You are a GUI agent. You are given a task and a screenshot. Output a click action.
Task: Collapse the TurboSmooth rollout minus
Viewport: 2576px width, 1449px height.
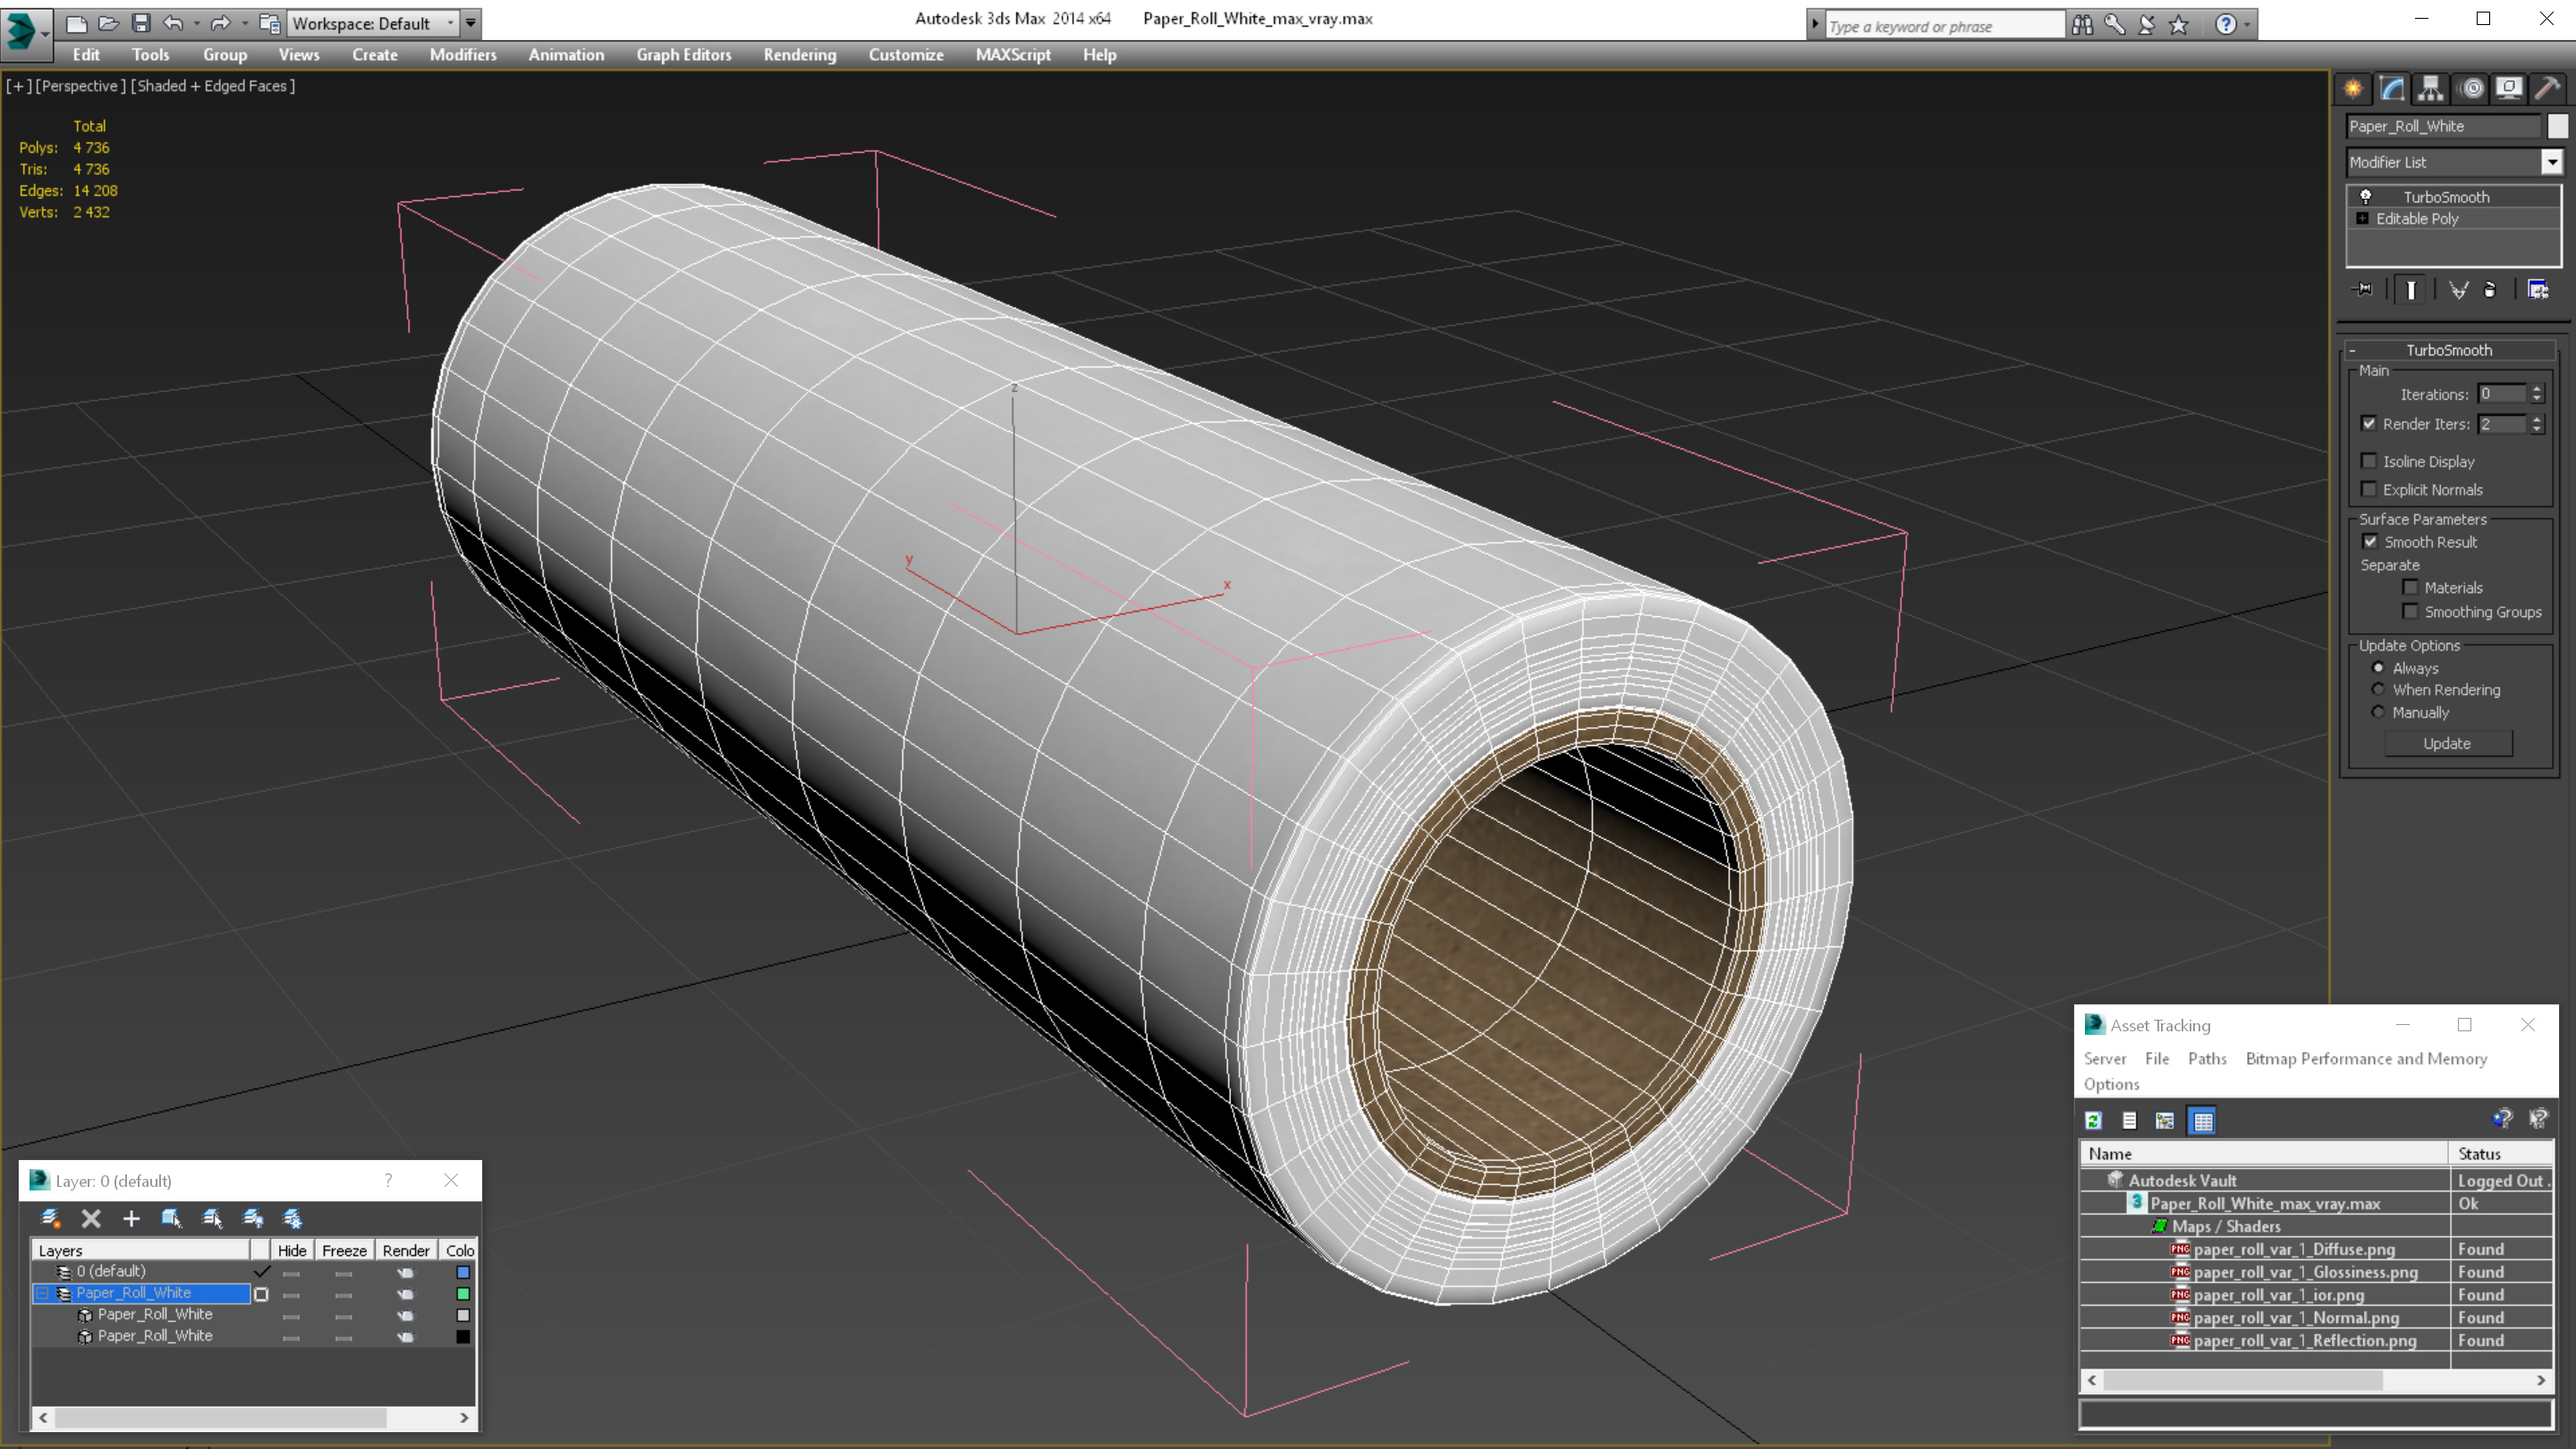2353,351
